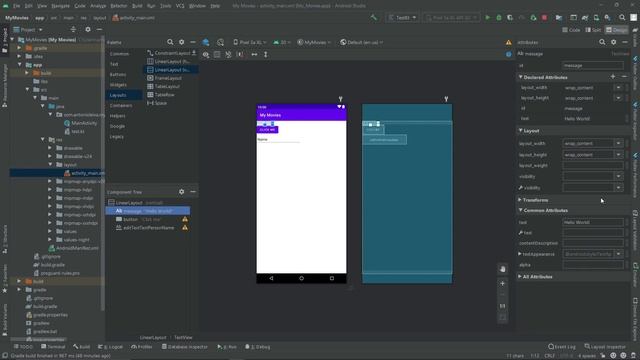The width and height of the screenshot is (640, 360).
Task: Open the layout warnings triangle icon
Action: pyautogui.click(x=509, y=42)
